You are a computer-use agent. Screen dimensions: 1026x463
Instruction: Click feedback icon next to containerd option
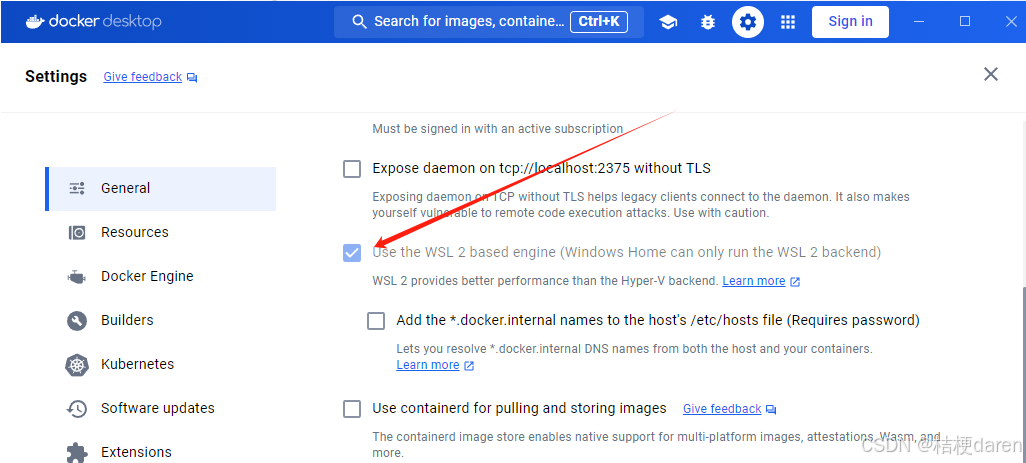tap(771, 409)
